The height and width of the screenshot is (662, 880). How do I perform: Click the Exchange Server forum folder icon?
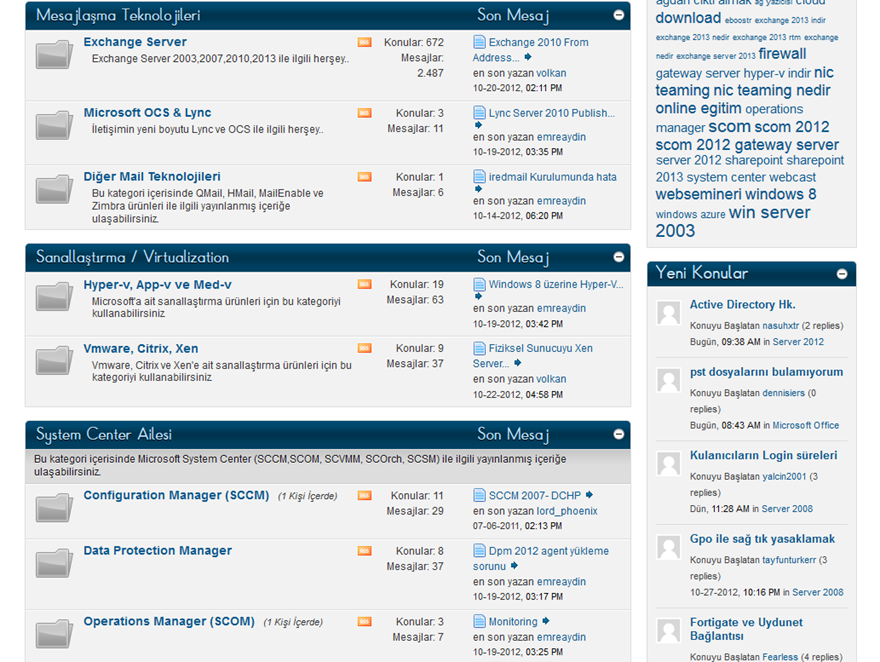pyautogui.click(x=54, y=54)
